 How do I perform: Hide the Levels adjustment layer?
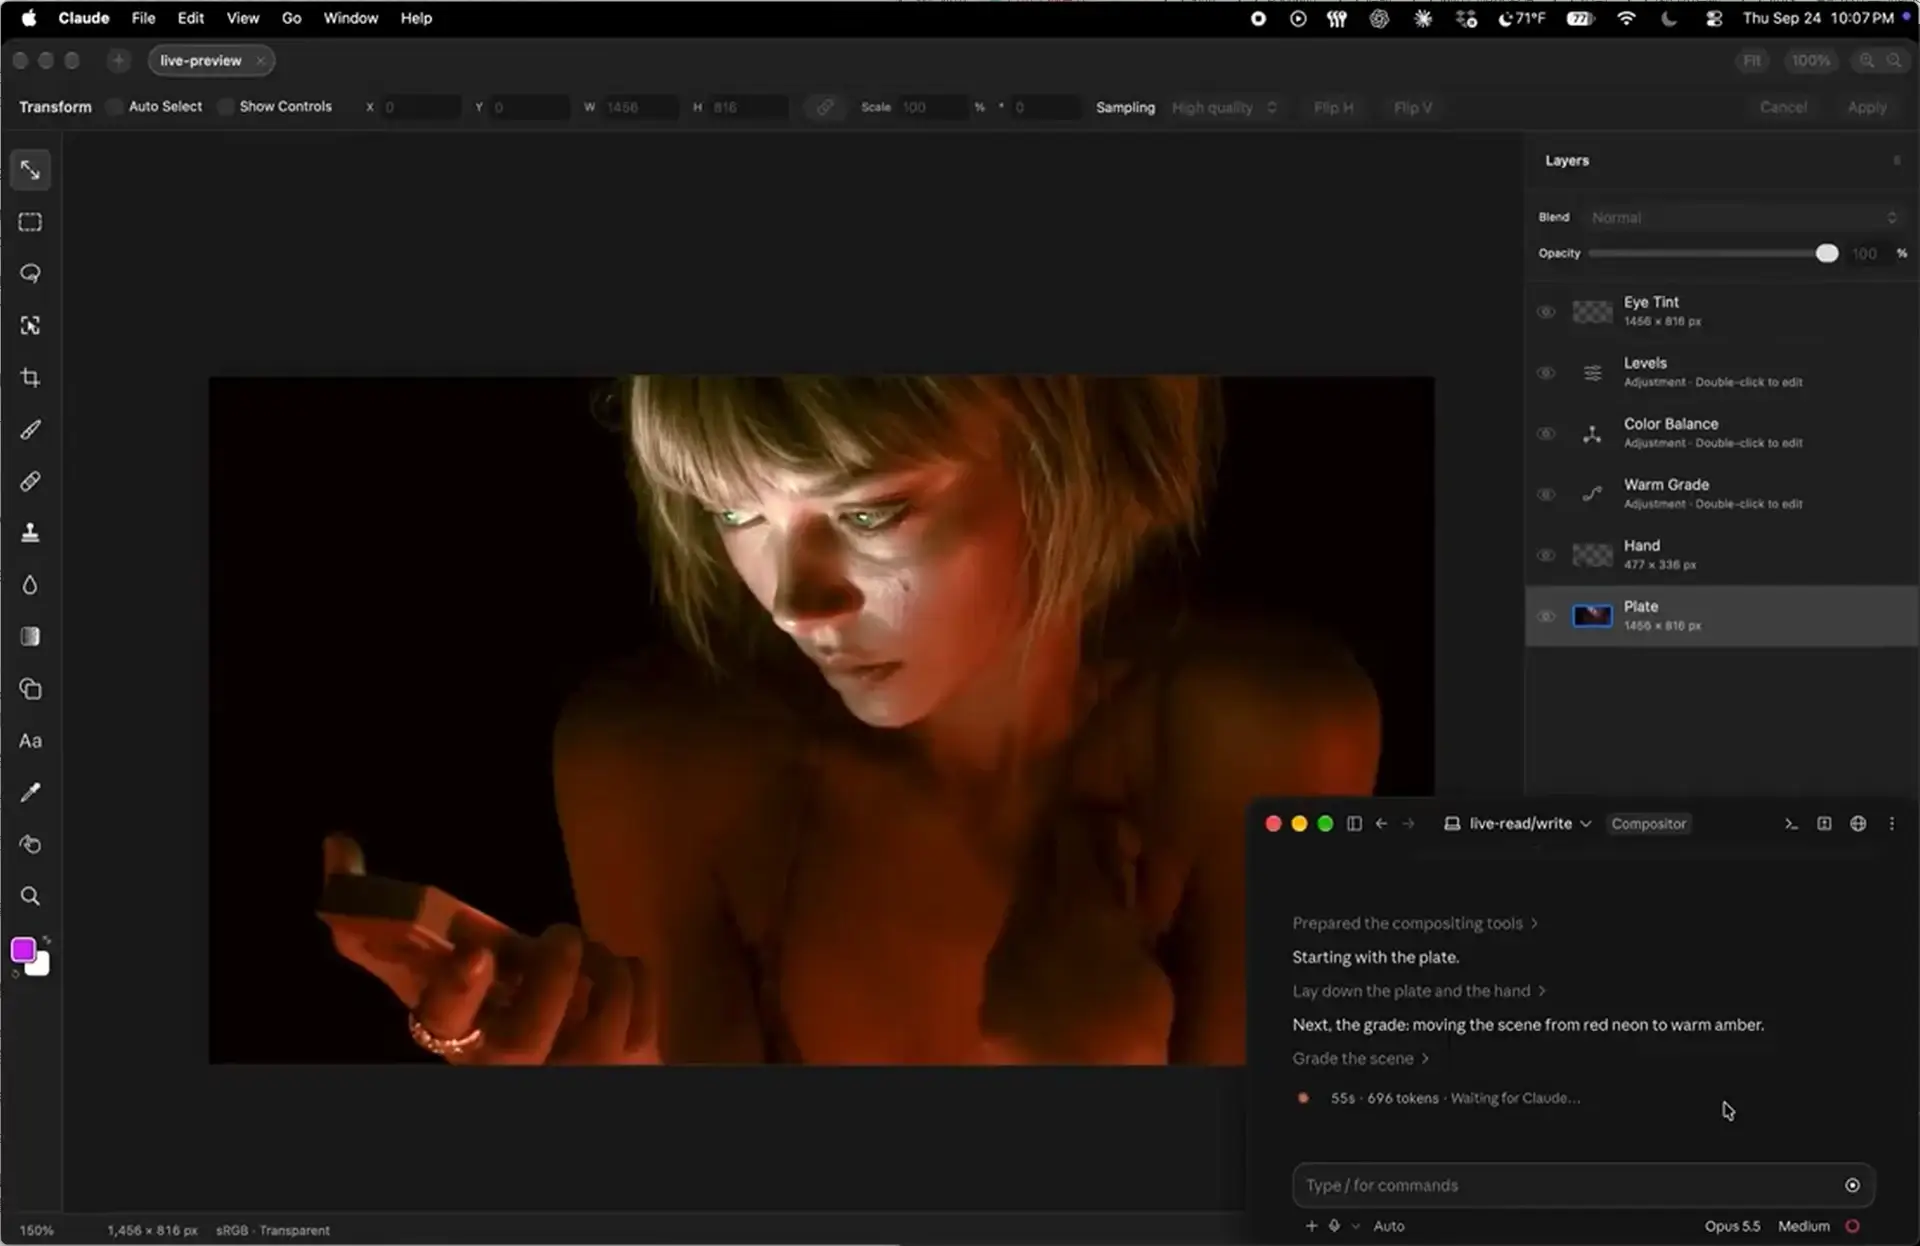pyautogui.click(x=1546, y=373)
